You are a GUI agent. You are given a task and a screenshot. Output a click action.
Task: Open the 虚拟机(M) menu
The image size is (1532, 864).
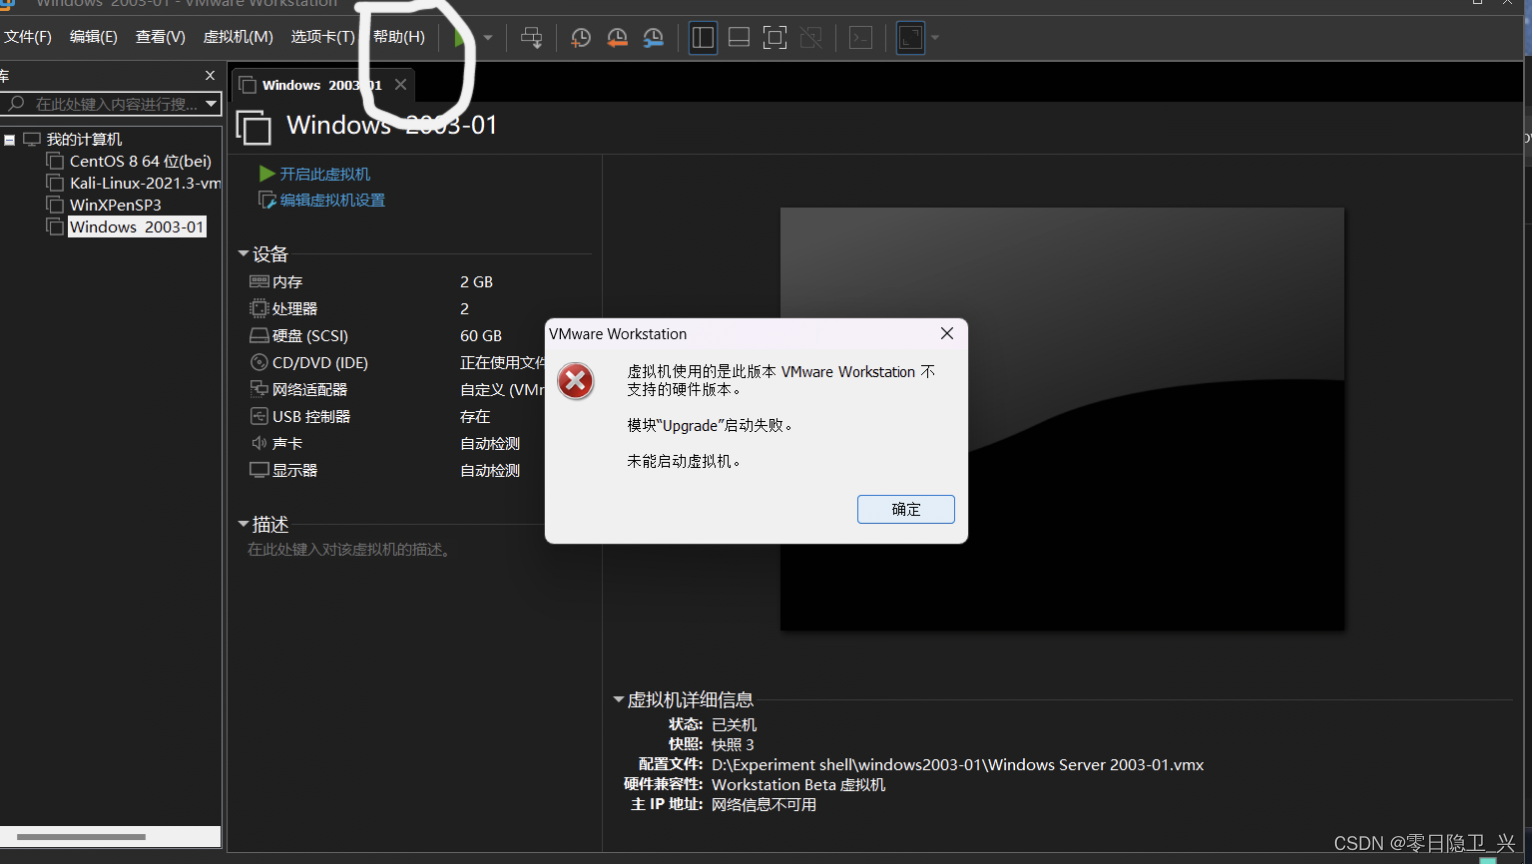pyautogui.click(x=238, y=37)
